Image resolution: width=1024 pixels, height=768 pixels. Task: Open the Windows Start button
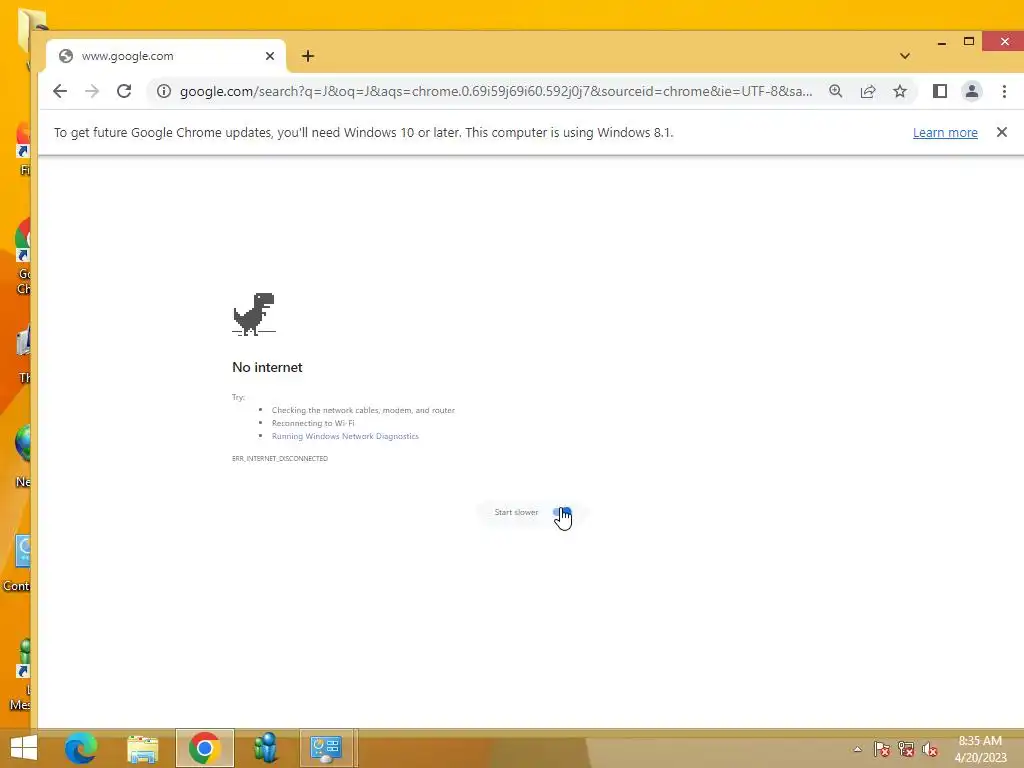coord(24,748)
